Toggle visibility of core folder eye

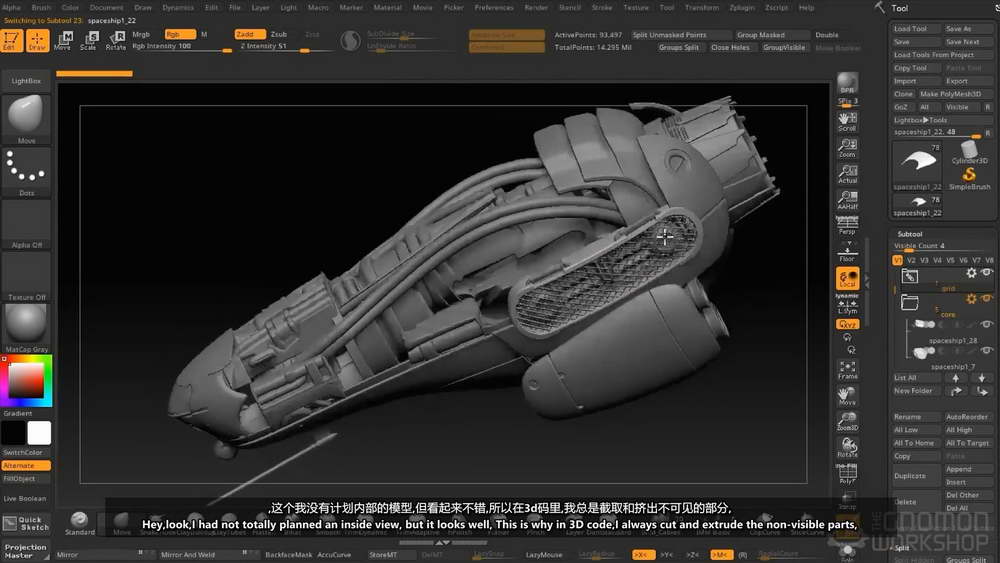click(x=986, y=298)
